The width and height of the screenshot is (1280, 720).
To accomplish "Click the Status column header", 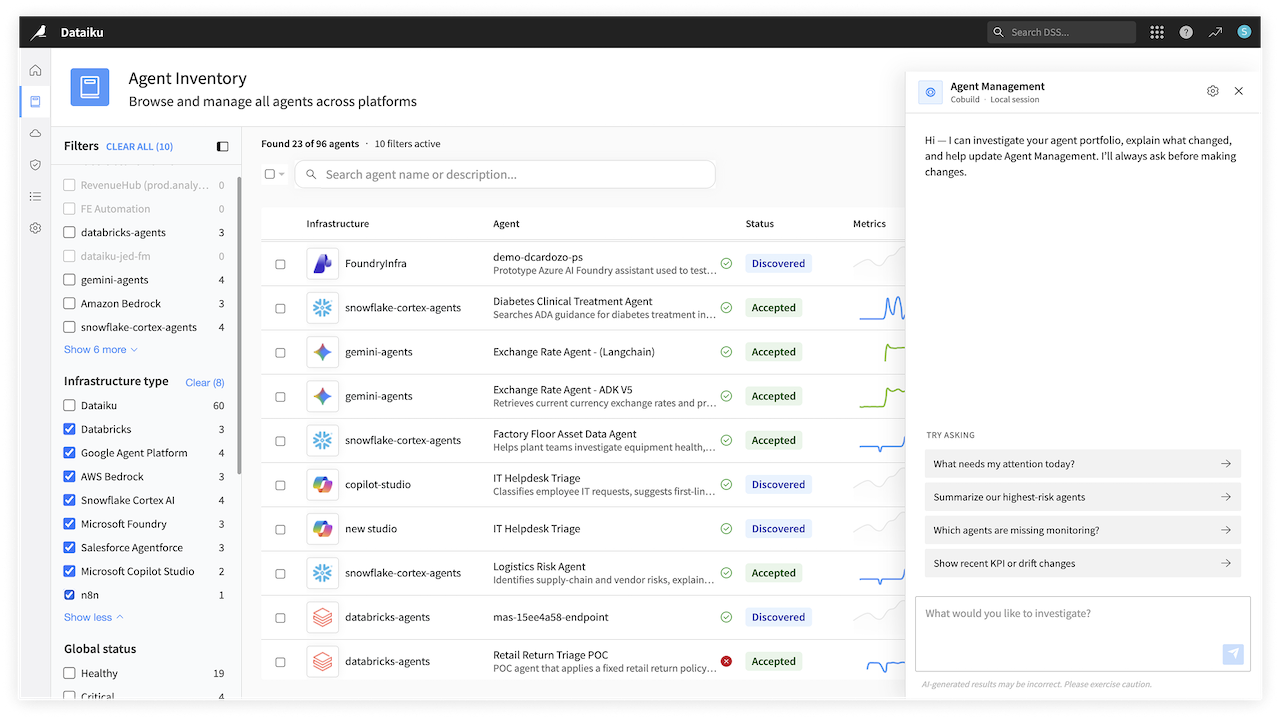I will pyautogui.click(x=760, y=224).
